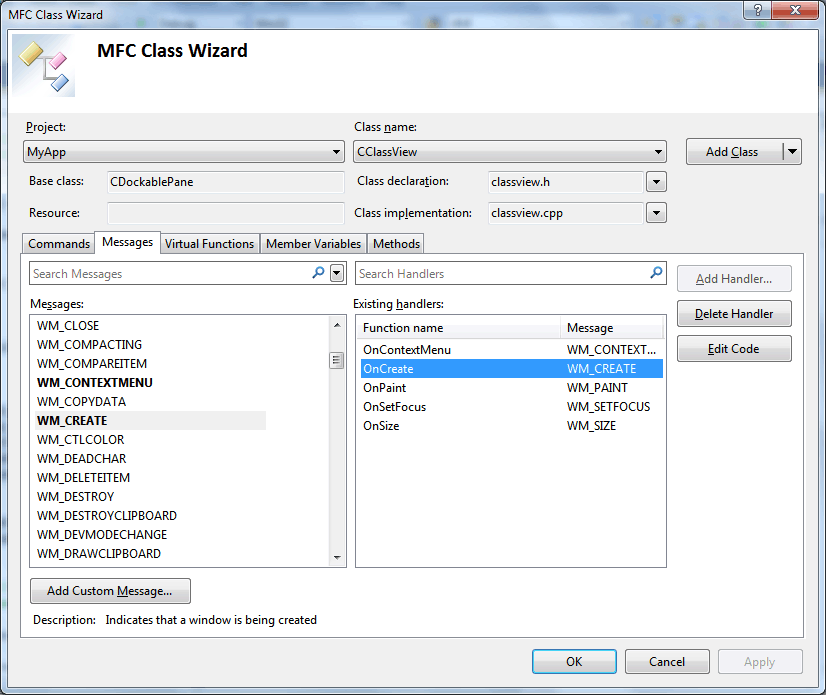Select WM_CLOSE in the Messages list
This screenshot has width=826, height=695.
pyautogui.click(x=68, y=326)
